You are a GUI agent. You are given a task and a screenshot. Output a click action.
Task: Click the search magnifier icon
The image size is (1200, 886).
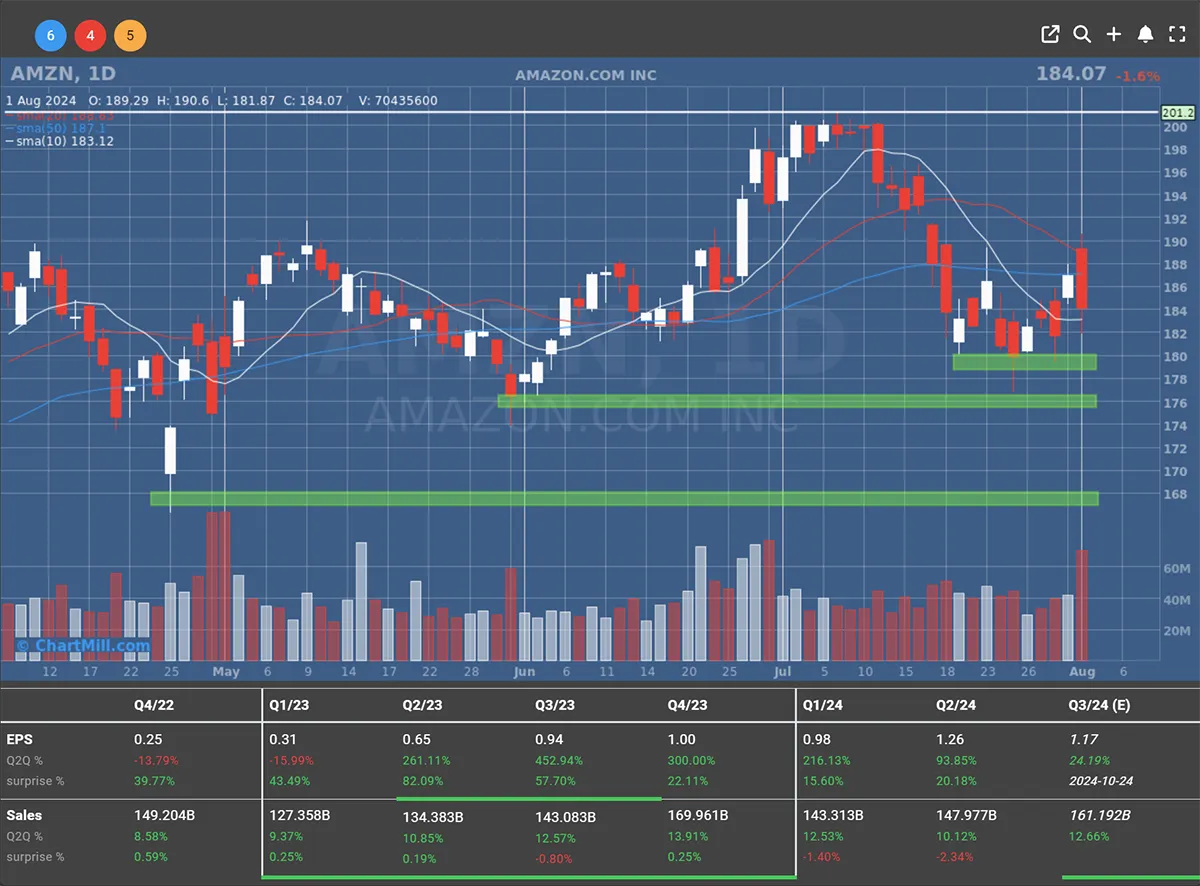click(1082, 34)
